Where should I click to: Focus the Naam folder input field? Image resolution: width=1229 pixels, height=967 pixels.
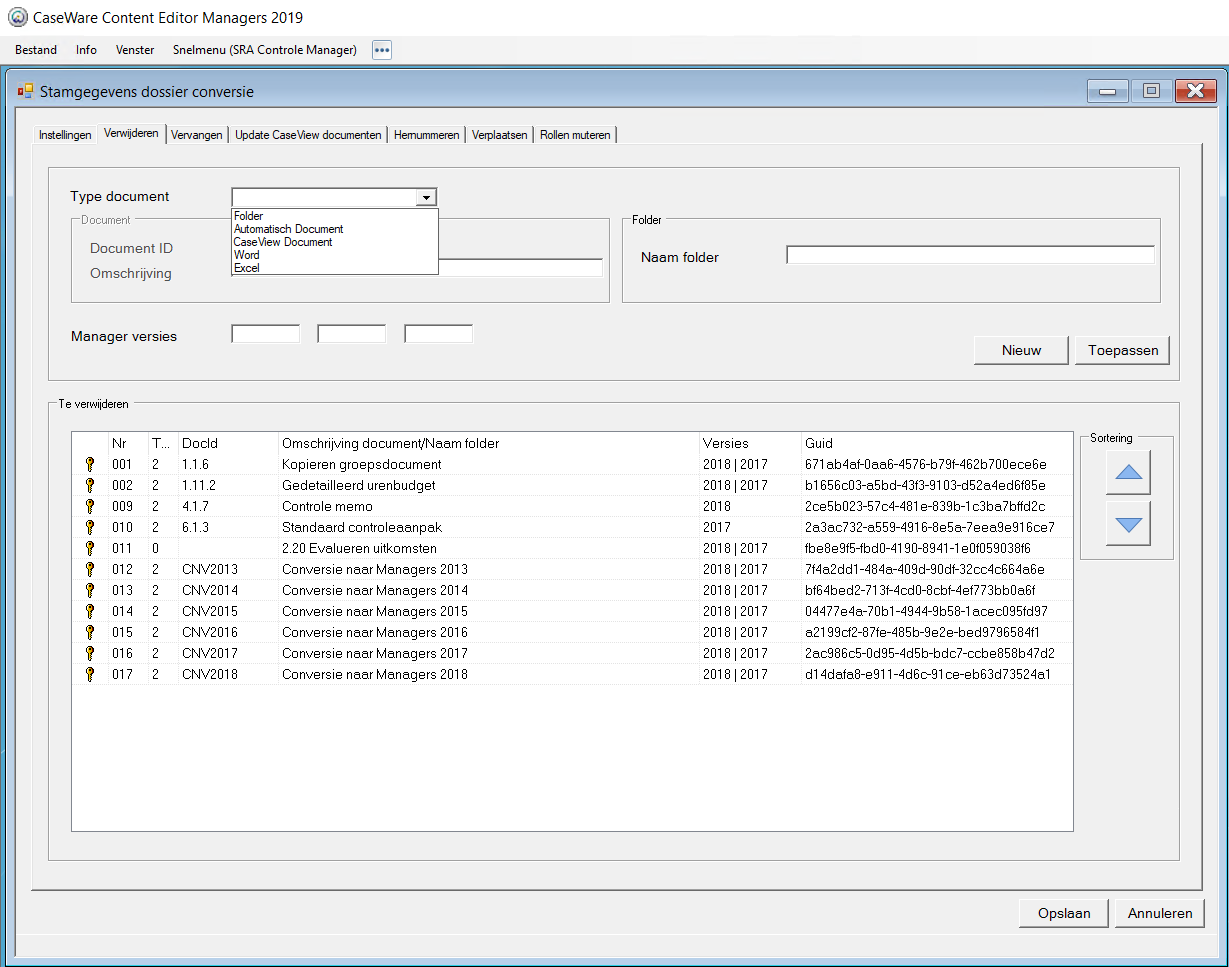pyautogui.click(x=970, y=255)
